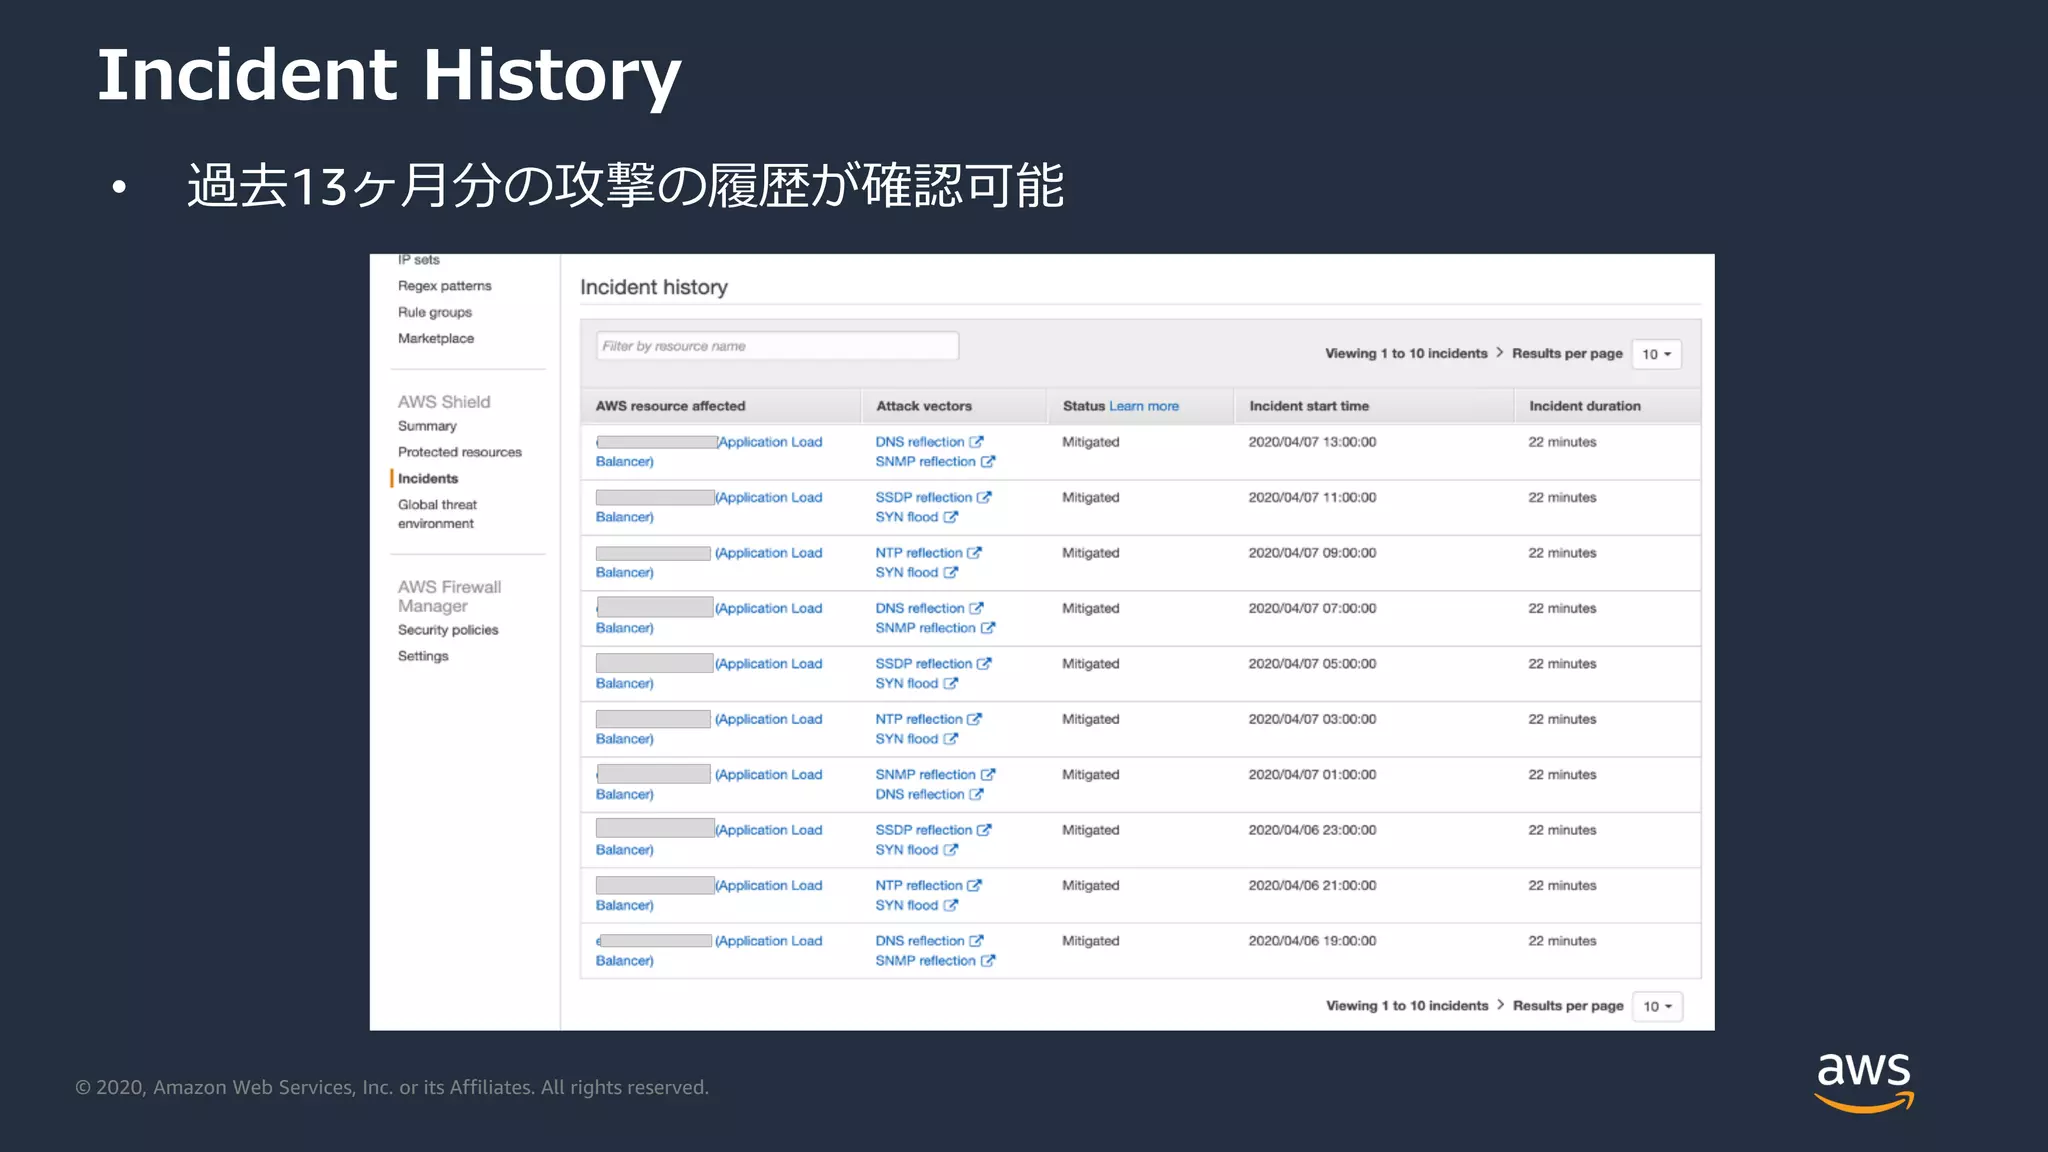Open external link icon beside SYN flood in 21:00:00 row

(951, 905)
